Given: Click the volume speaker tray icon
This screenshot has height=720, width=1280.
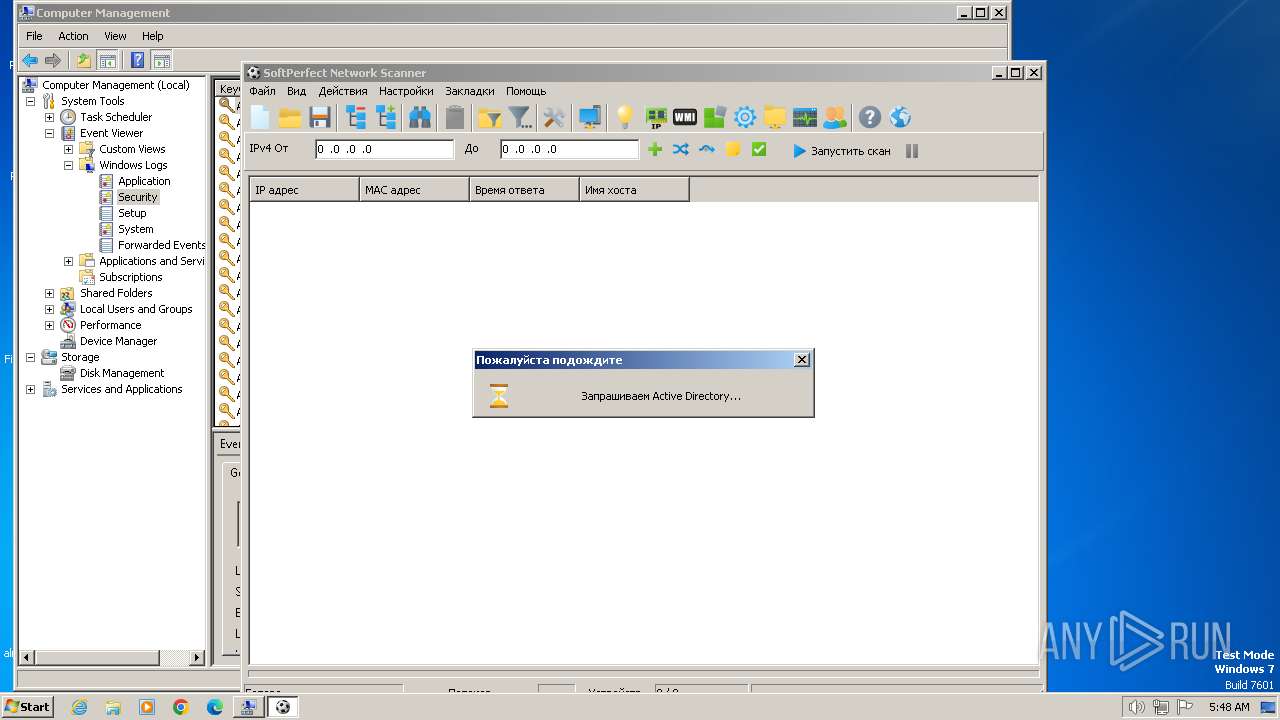Looking at the screenshot, I should 1136,707.
